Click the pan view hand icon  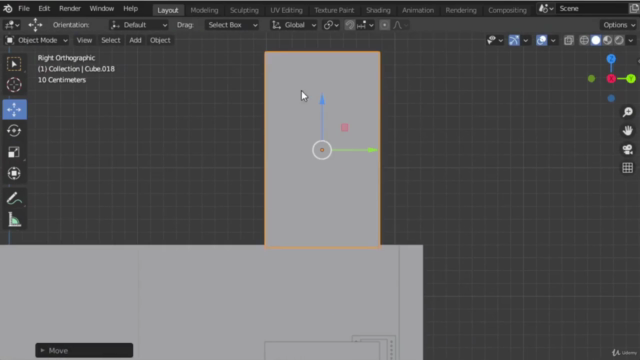[627, 131]
